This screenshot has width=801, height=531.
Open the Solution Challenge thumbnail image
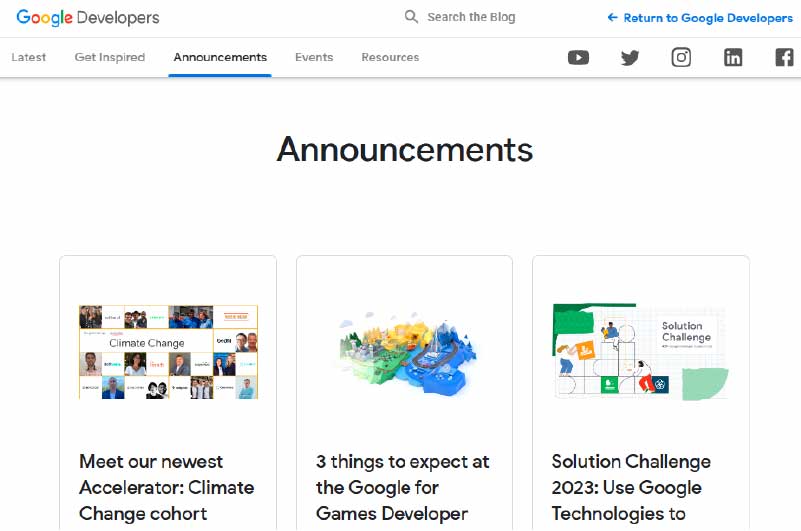(x=641, y=352)
